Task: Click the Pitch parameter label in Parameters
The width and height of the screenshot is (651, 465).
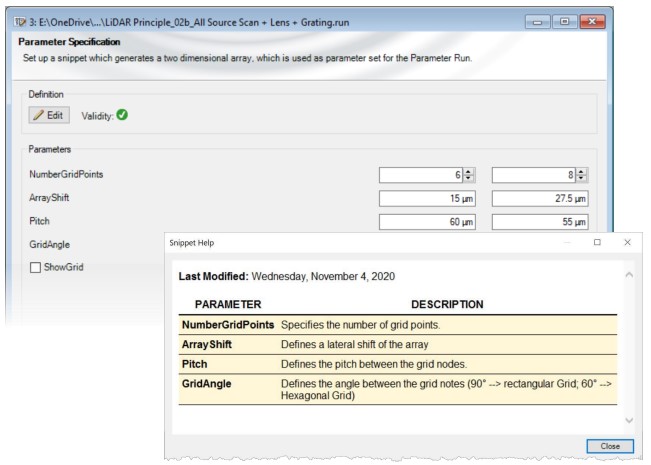Action: click(39, 221)
